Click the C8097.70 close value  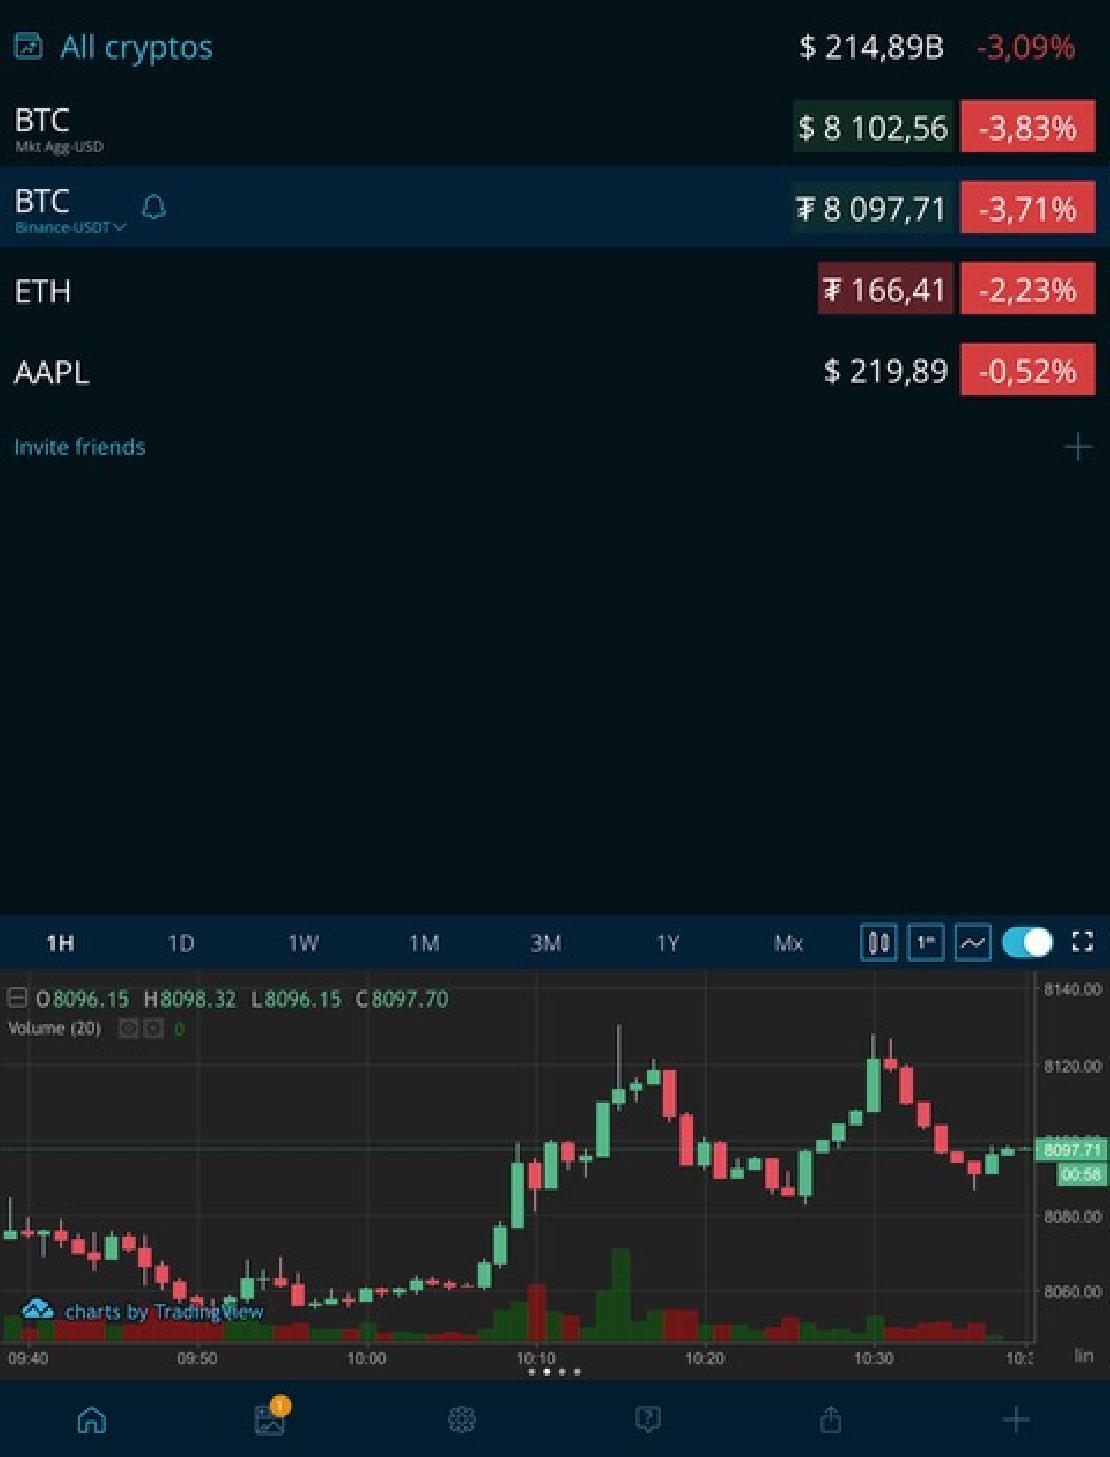click(402, 998)
